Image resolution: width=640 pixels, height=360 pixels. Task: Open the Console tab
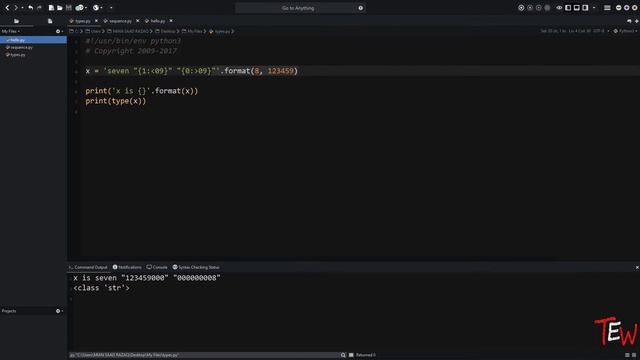[157, 267]
